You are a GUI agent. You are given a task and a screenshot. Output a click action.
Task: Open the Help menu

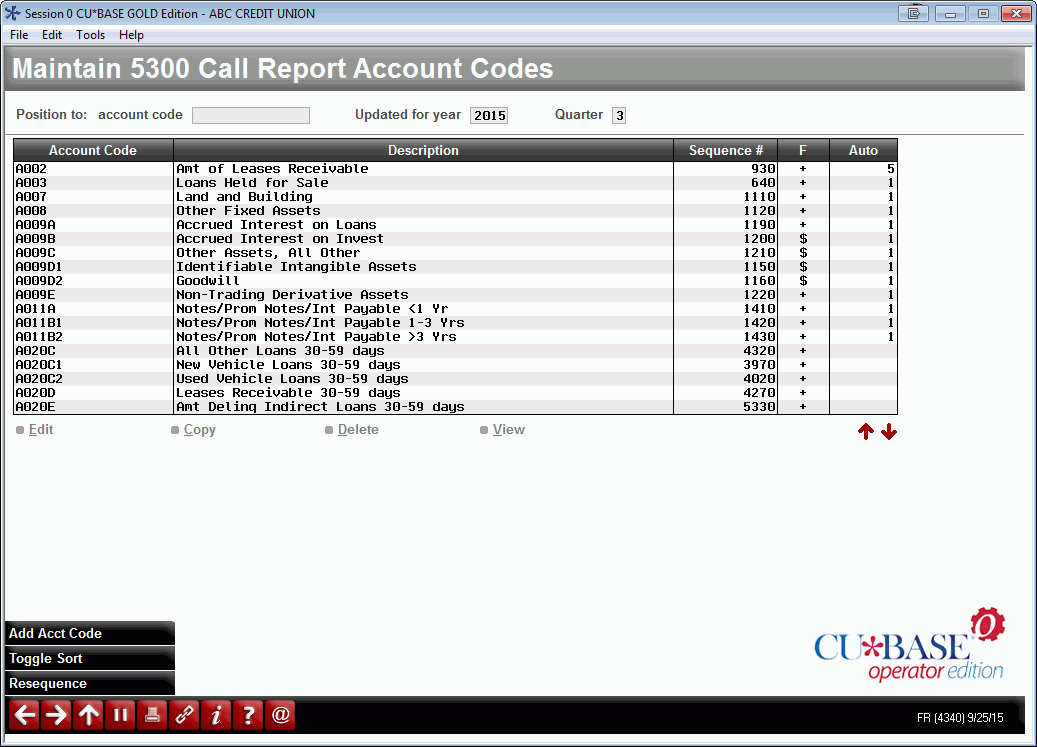click(131, 35)
